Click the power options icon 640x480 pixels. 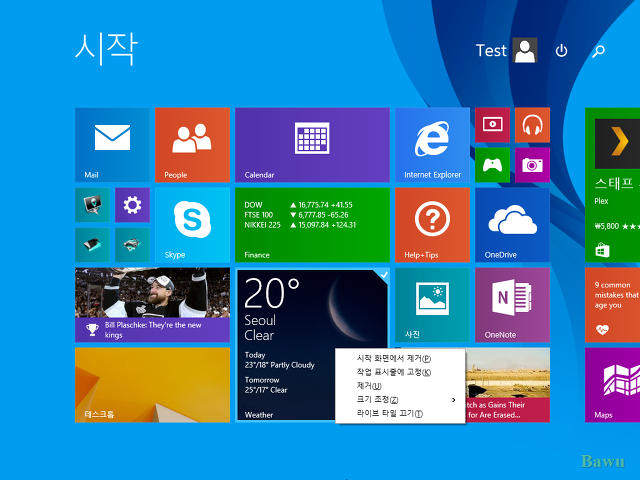(x=561, y=51)
